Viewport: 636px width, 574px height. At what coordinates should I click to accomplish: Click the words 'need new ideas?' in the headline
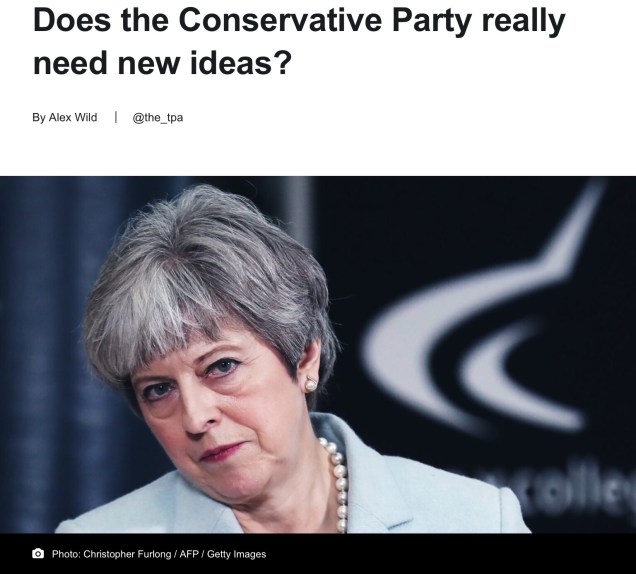(x=162, y=63)
